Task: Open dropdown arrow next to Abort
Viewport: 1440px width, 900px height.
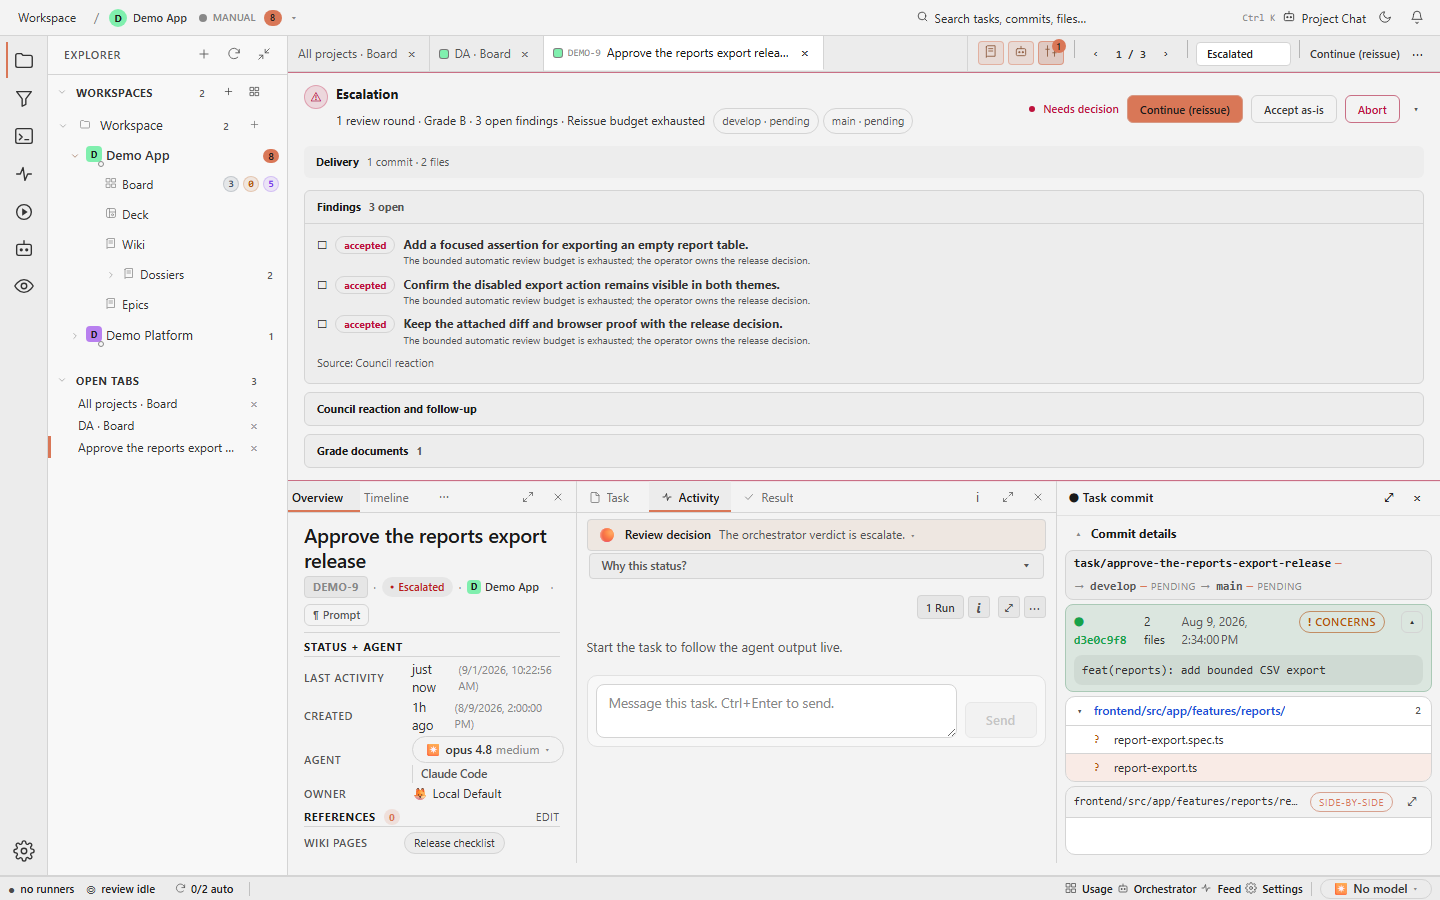Action: (x=1415, y=109)
